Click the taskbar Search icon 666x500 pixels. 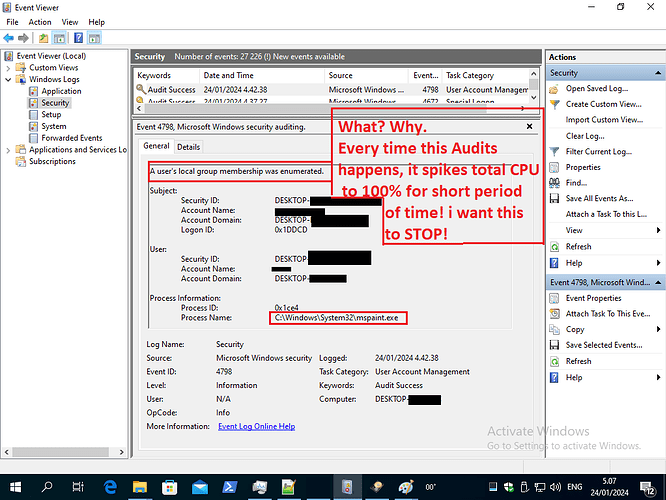(47, 487)
